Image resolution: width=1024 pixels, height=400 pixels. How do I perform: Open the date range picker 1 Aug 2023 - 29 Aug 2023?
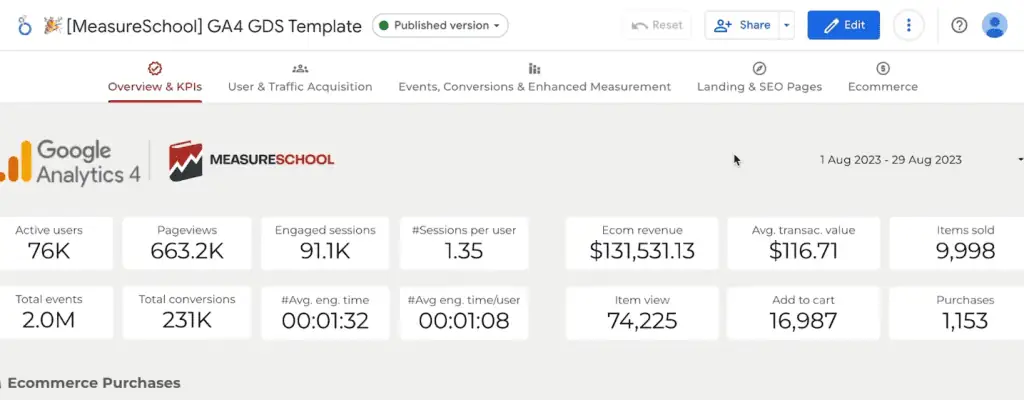coord(921,160)
